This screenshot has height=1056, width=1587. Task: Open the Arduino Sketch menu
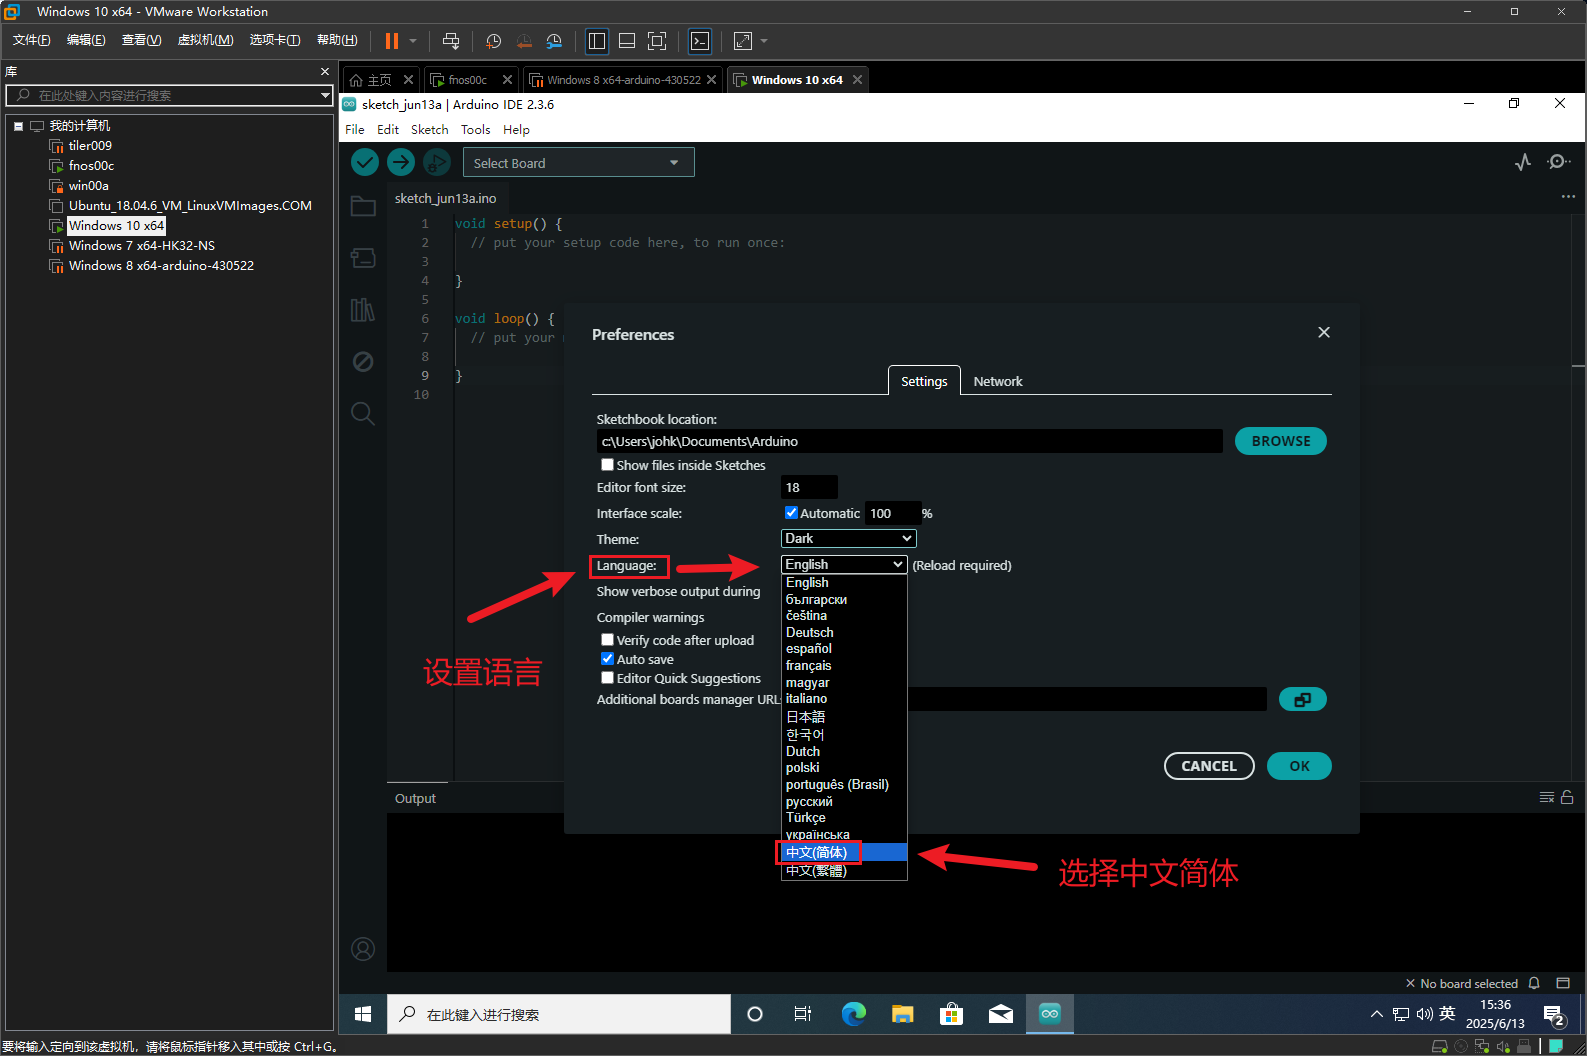(429, 130)
